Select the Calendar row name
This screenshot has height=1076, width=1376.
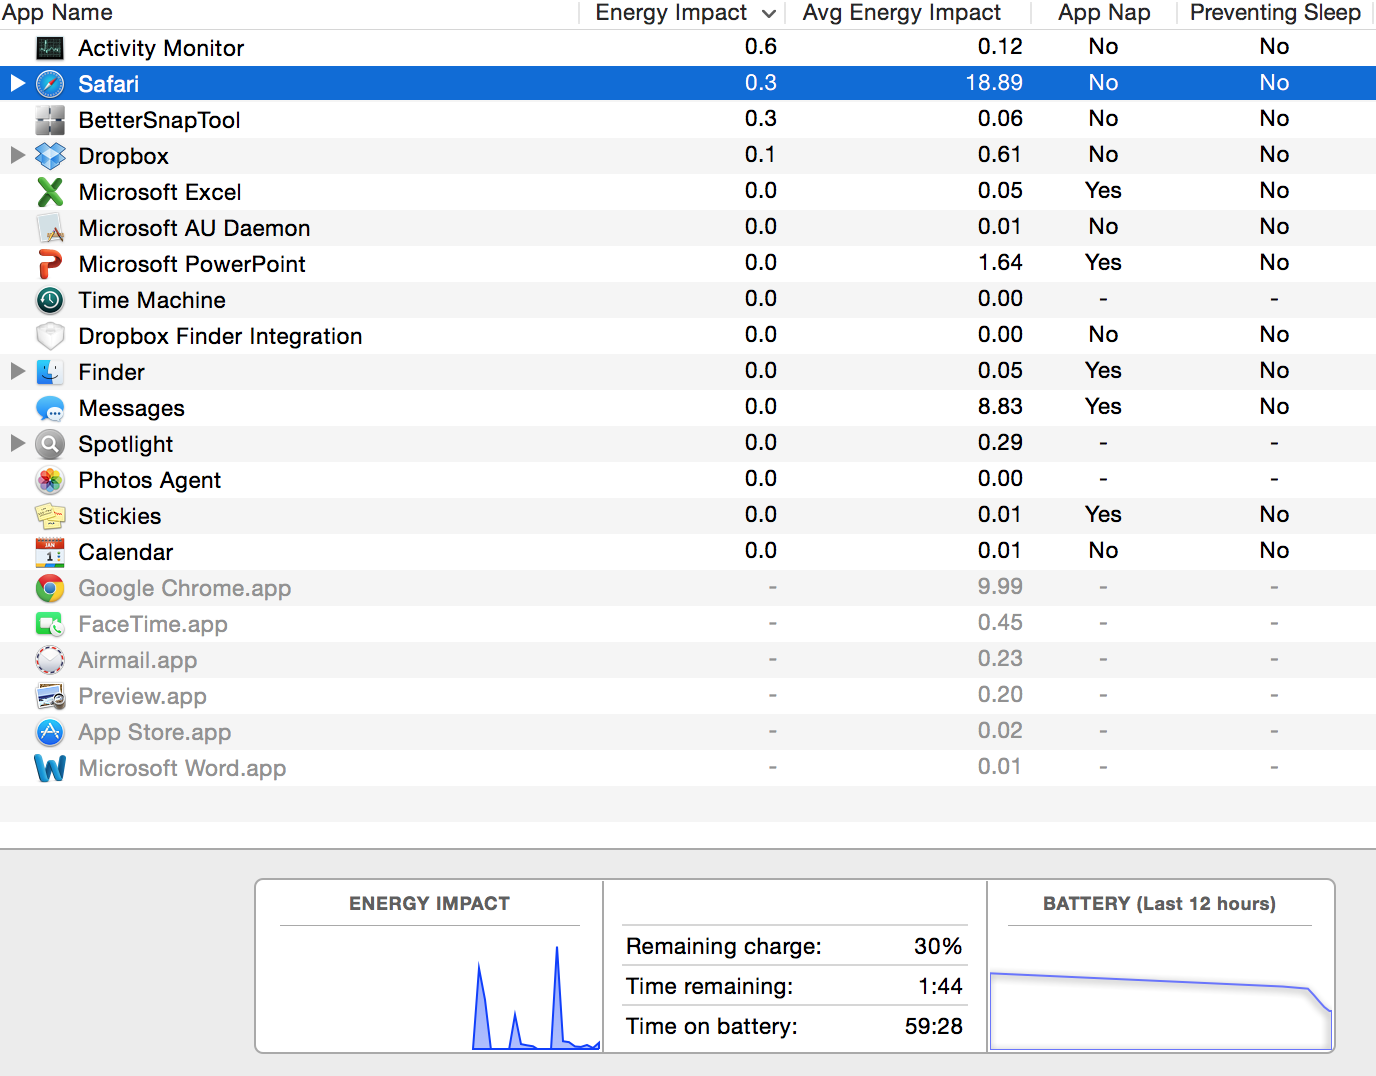coord(125,552)
